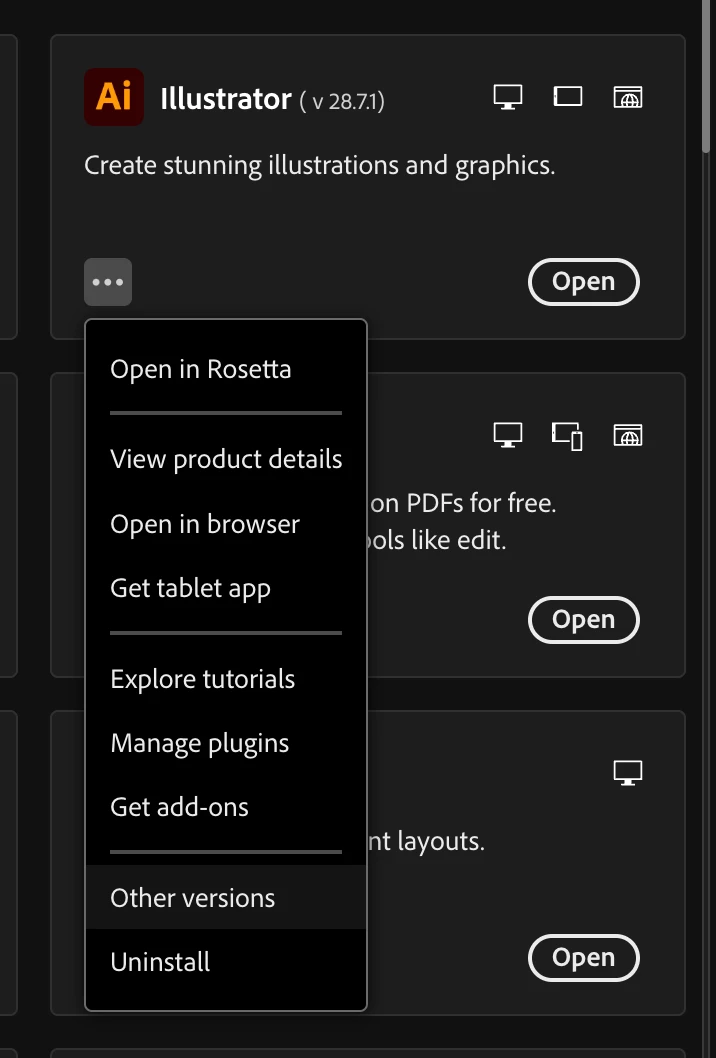Viewport: 716px width, 1058px height.
Task: Choose Explore tutorials
Action: click(226, 679)
